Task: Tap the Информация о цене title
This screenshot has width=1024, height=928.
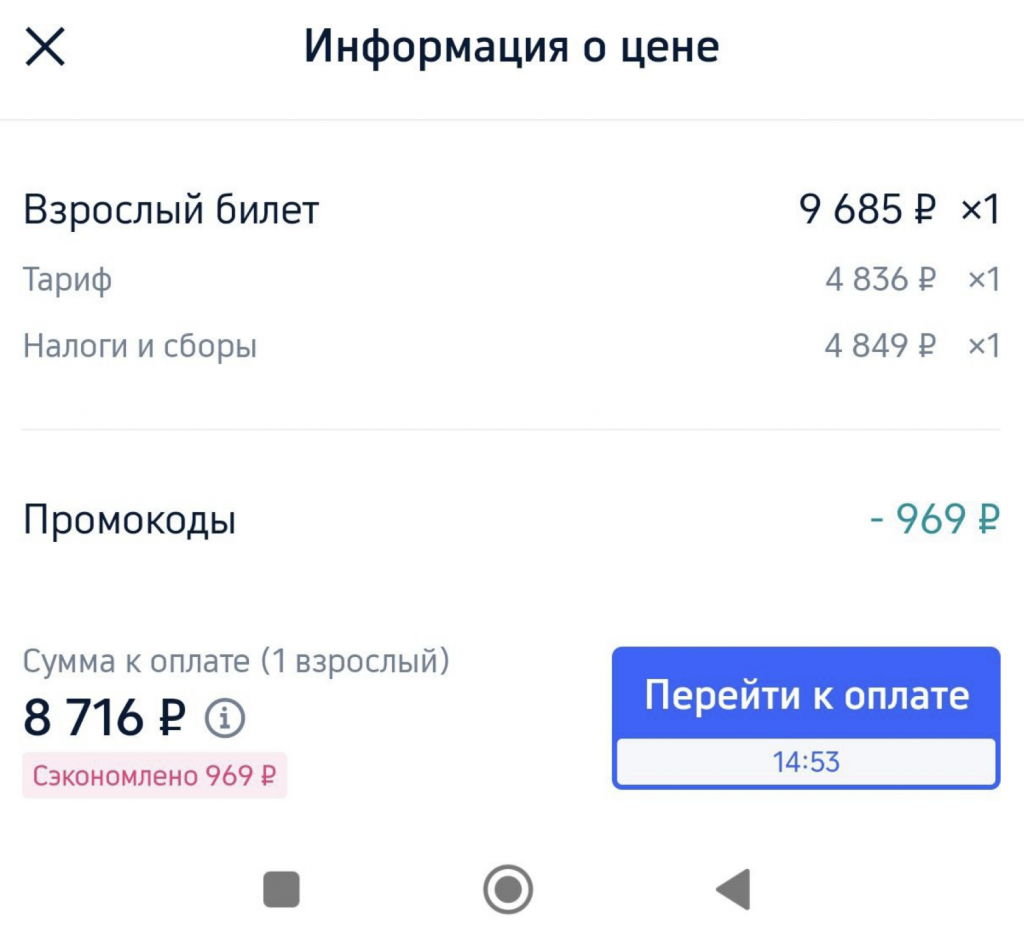Action: tap(511, 47)
